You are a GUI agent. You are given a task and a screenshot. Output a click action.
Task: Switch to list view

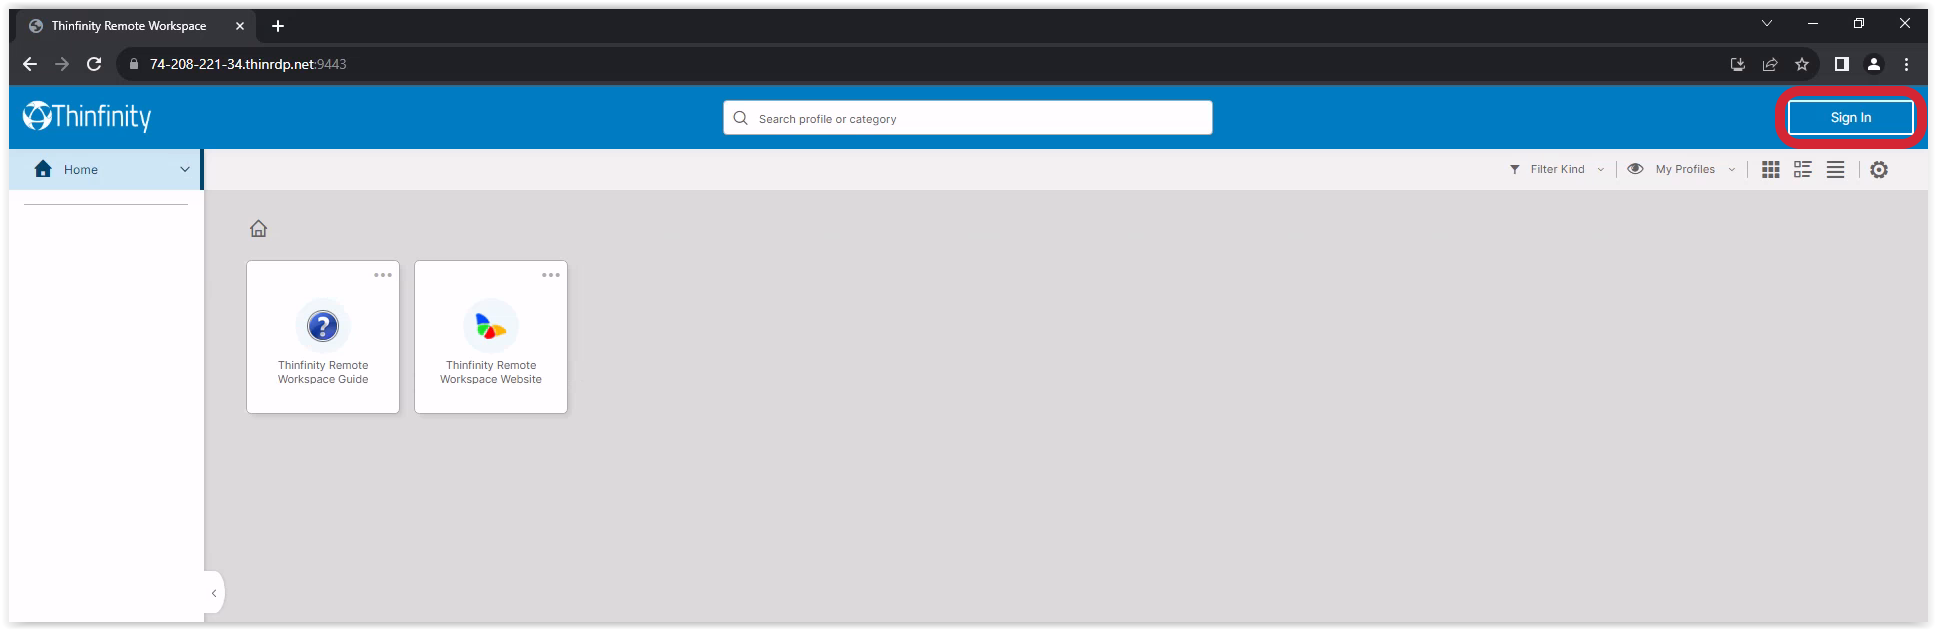[1836, 170]
